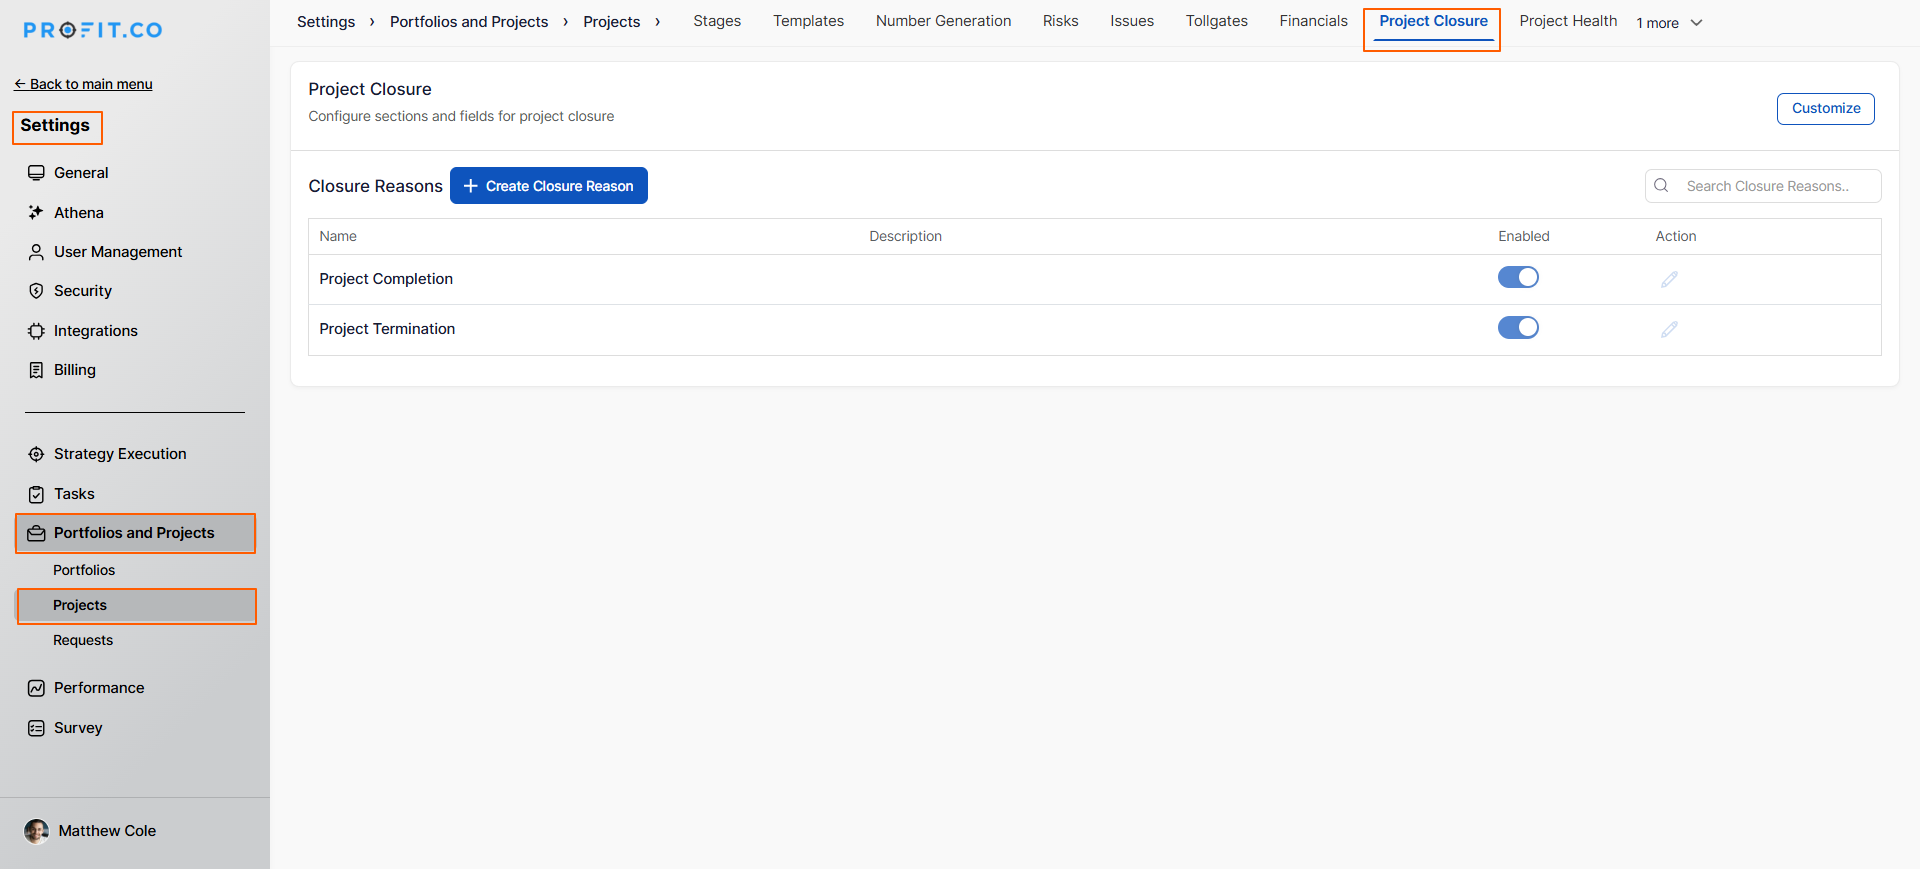Edit Project Completion with pencil icon
This screenshot has height=869, width=1920.
click(x=1669, y=279)
